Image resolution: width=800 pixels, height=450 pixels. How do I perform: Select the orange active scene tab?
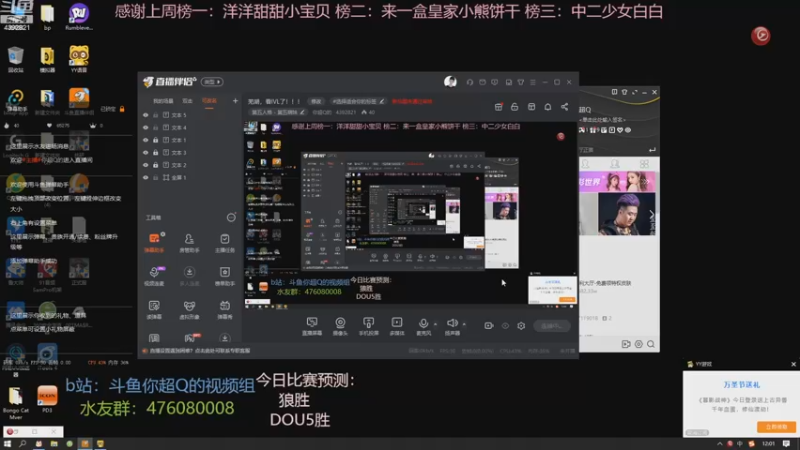pos(209,101)
